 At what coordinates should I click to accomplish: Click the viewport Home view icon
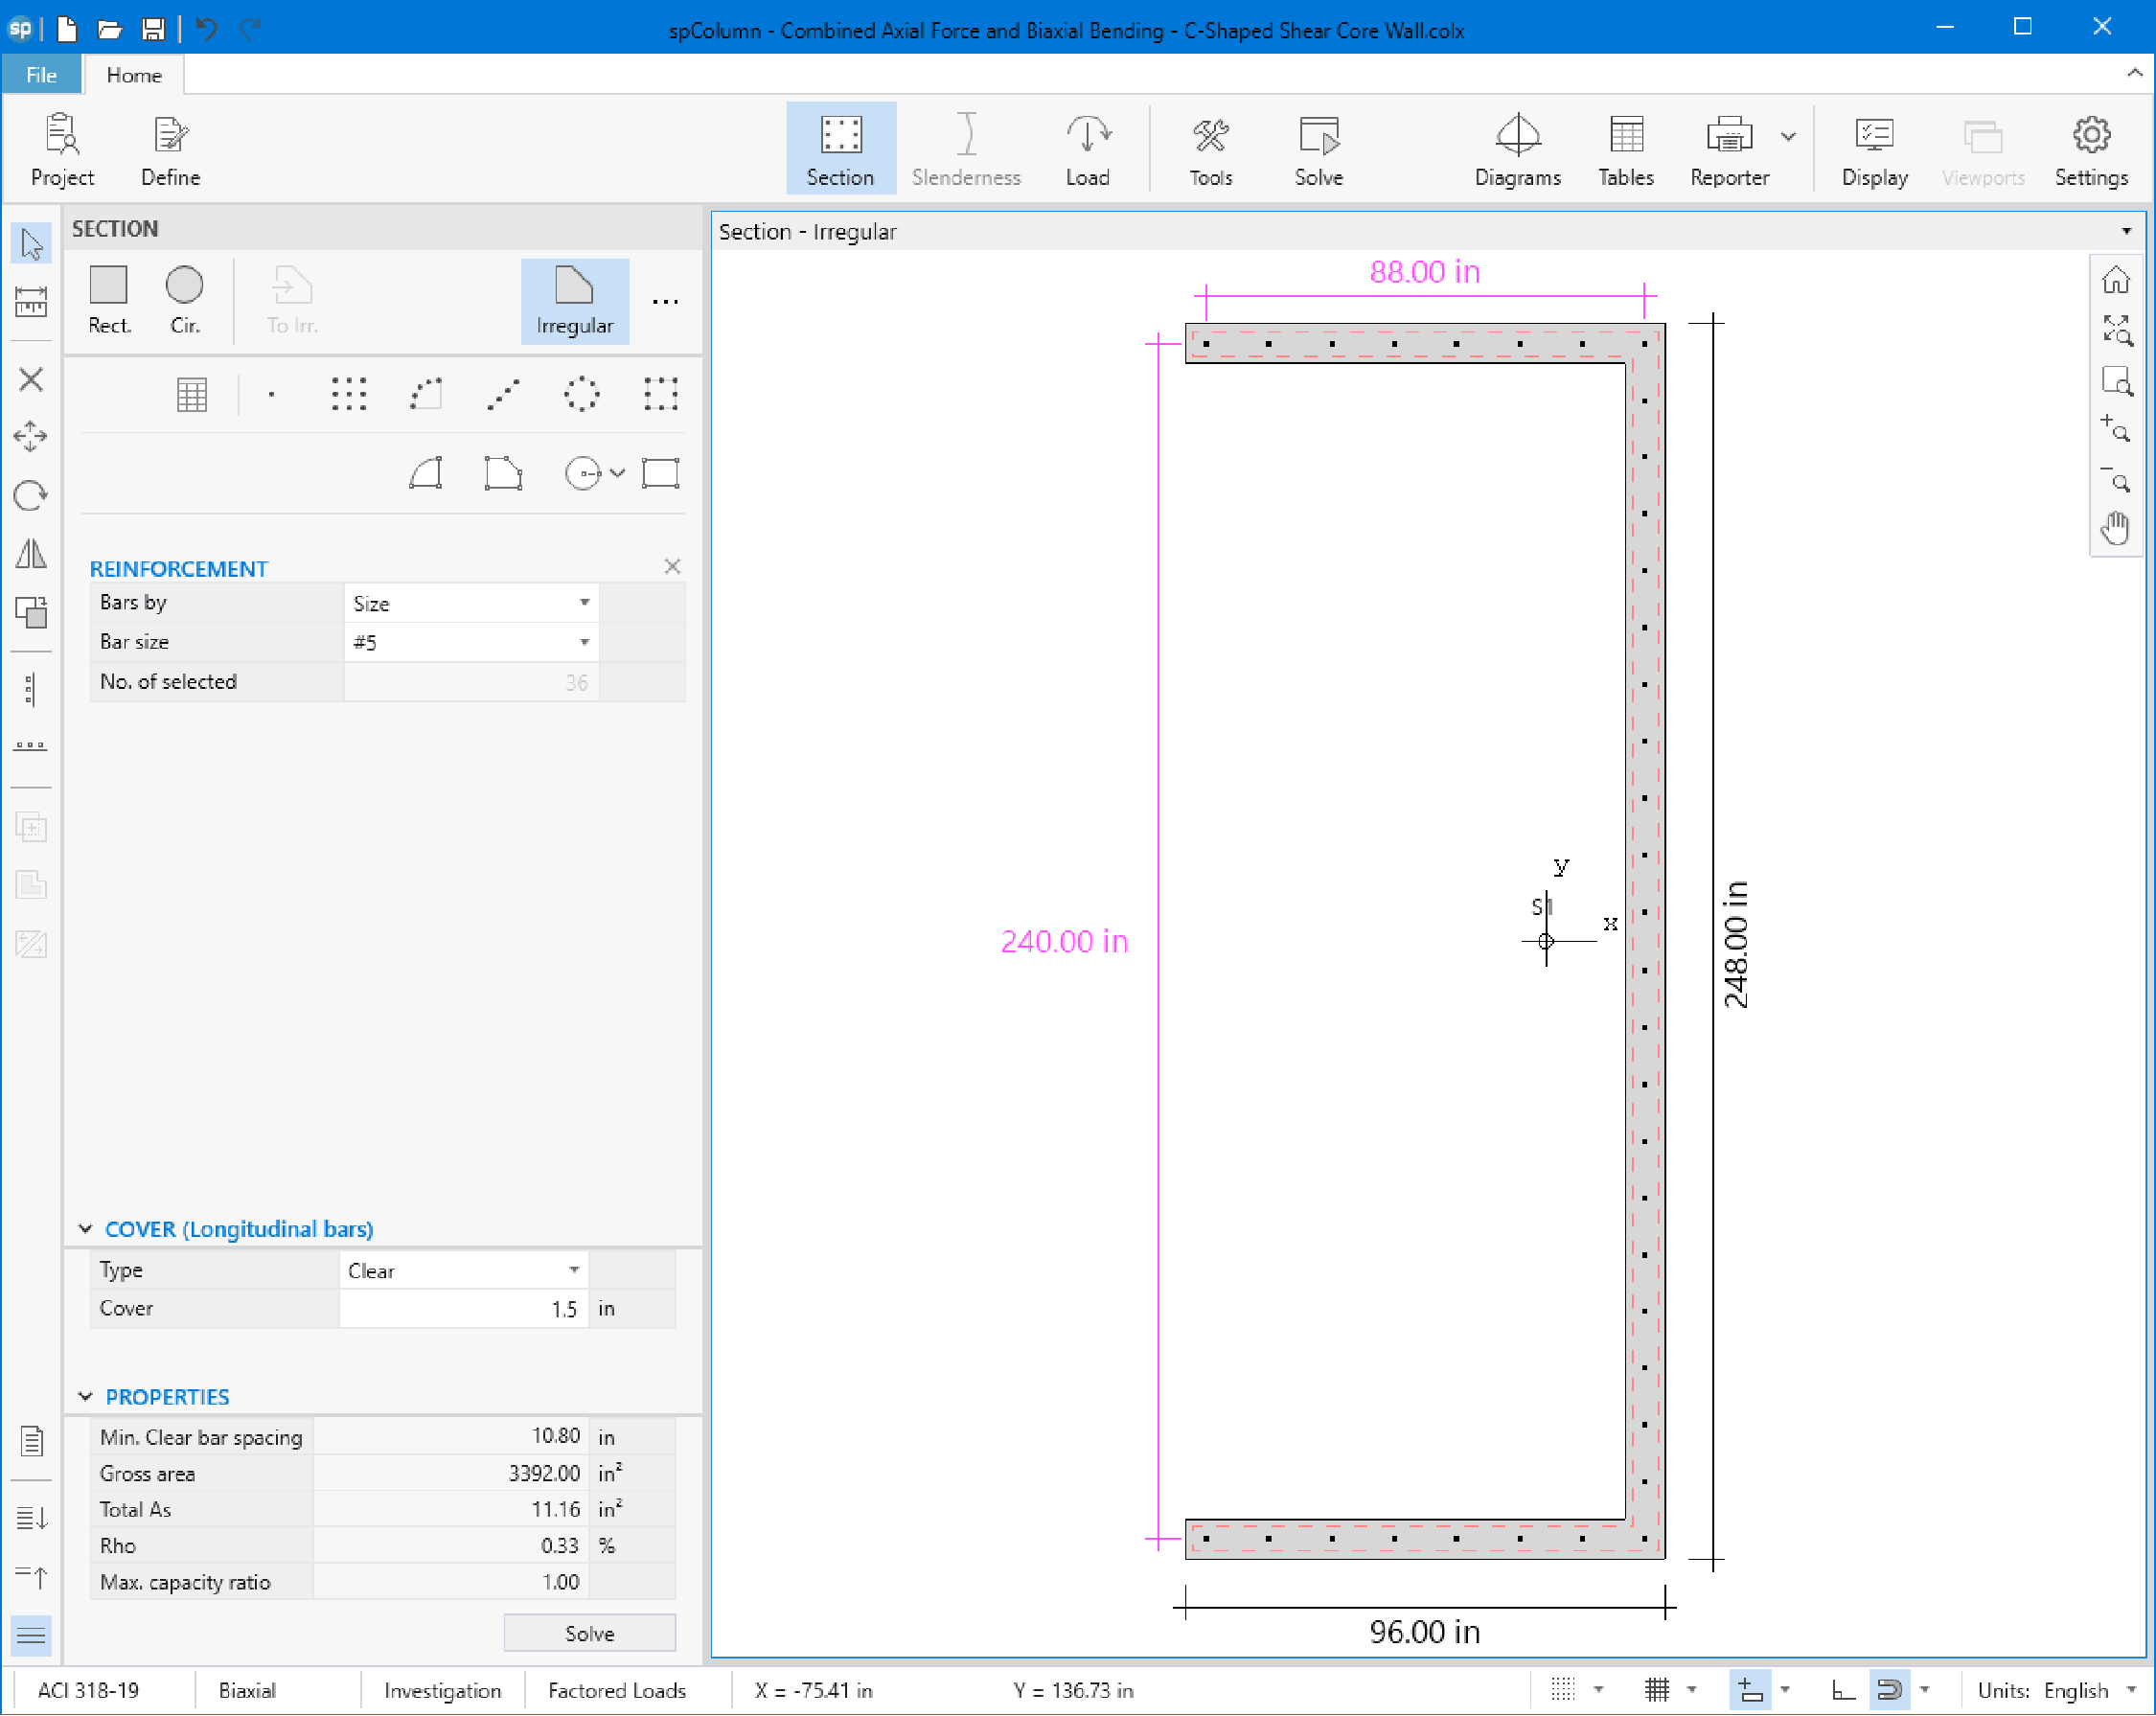(x=2115, y=281)
